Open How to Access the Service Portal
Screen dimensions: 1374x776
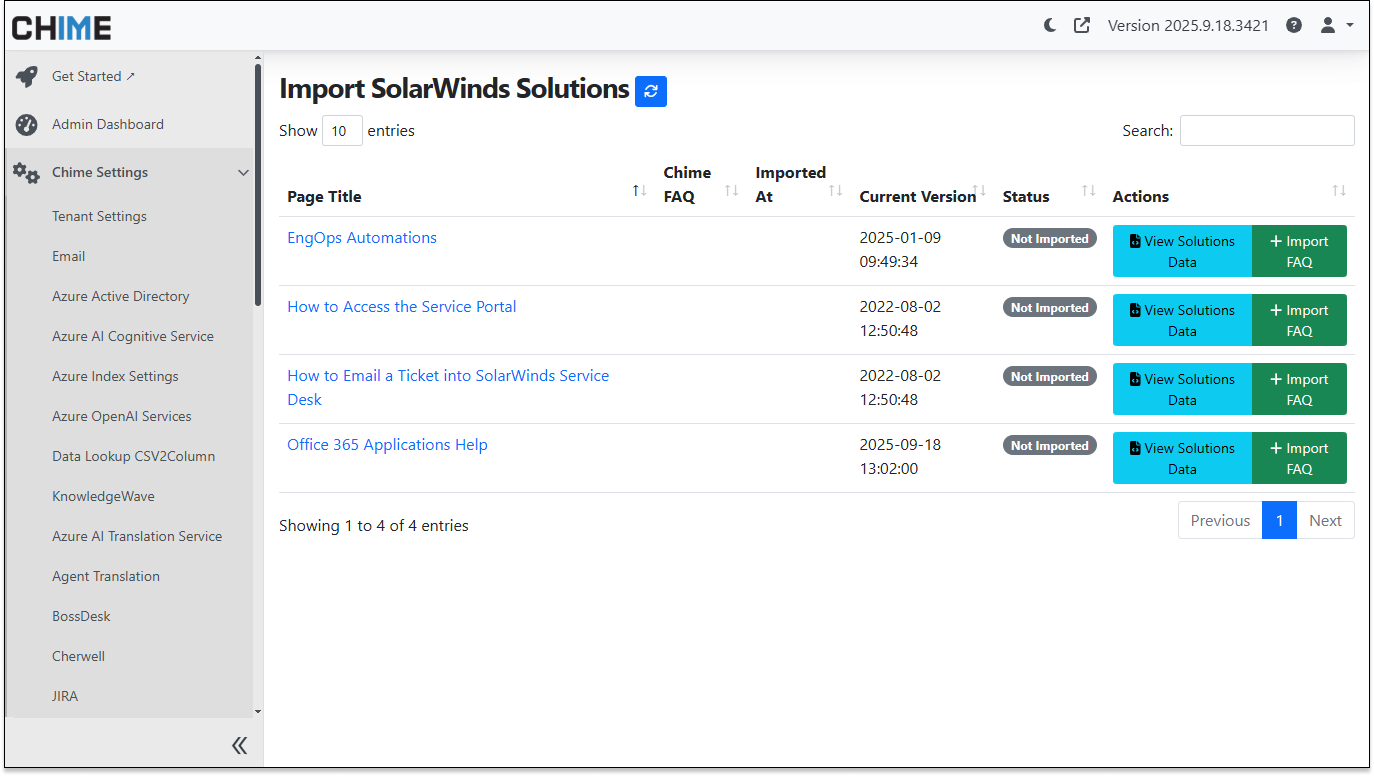point(402,307)
